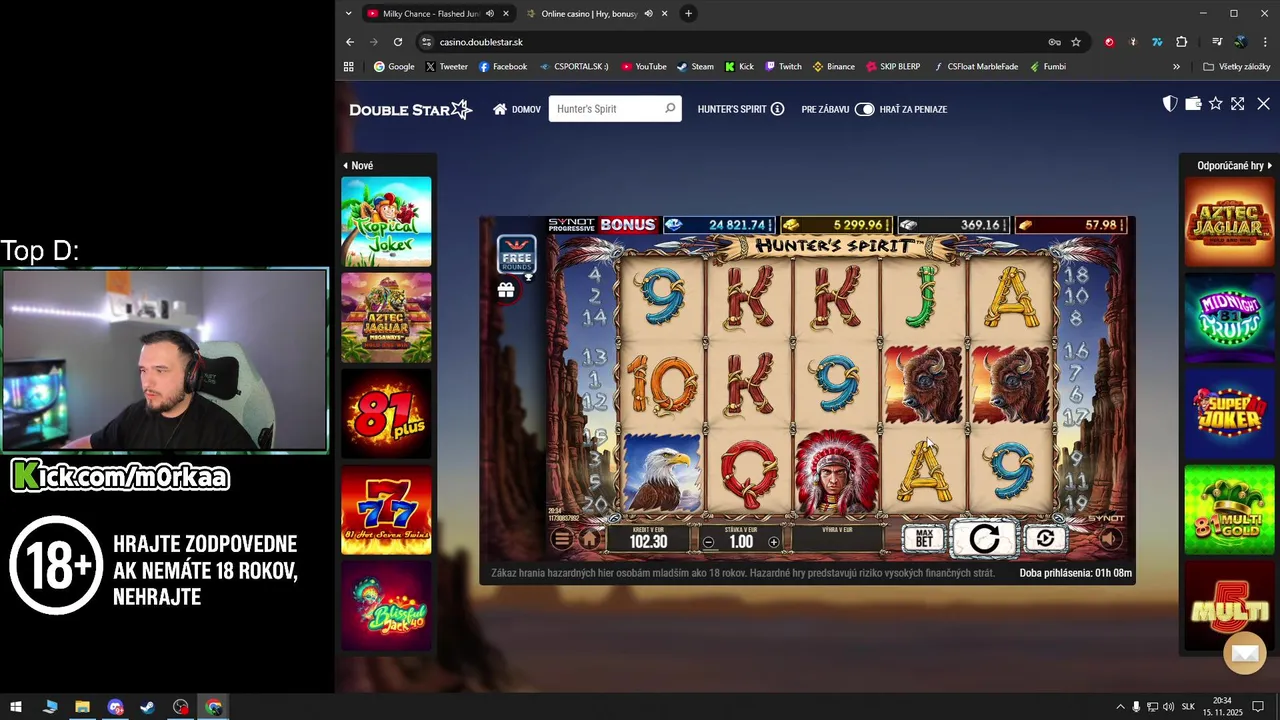Viewport: 1280px width, 720px height.
Task: Click the home icon in the game panel
Action: 590,540
